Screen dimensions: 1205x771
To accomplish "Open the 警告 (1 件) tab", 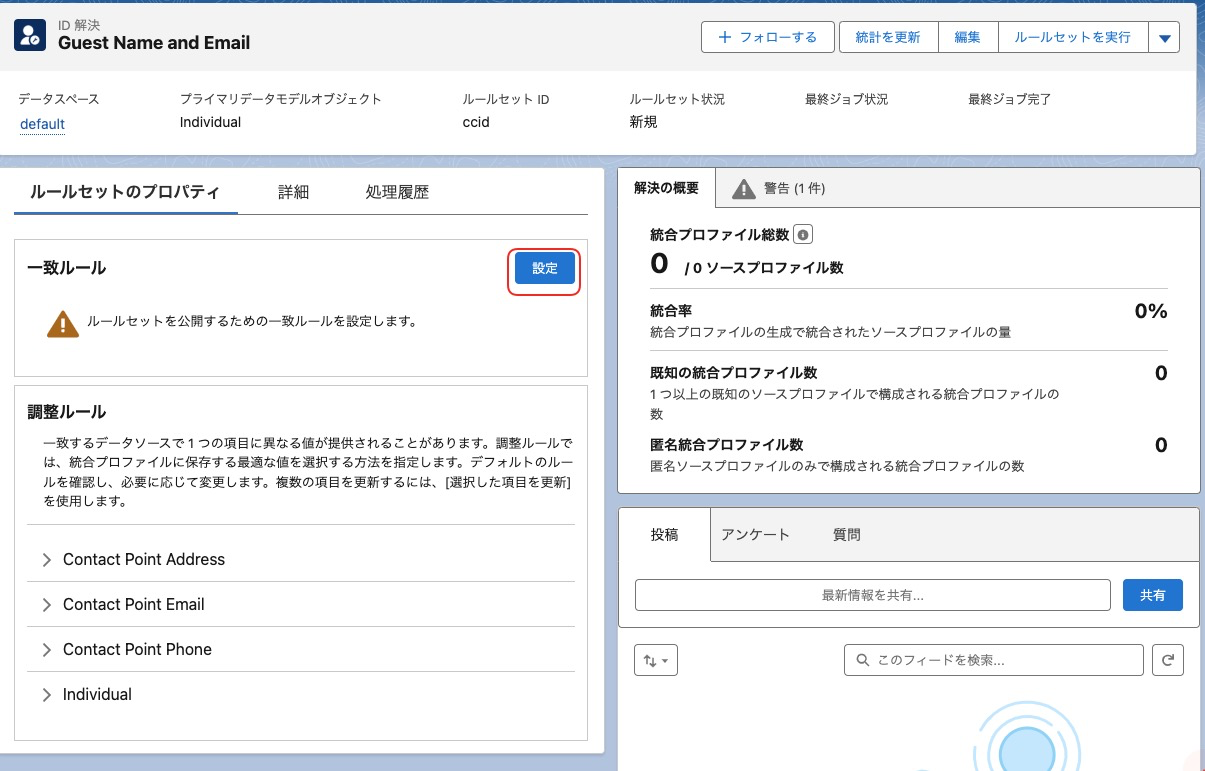I will [779, 188].
